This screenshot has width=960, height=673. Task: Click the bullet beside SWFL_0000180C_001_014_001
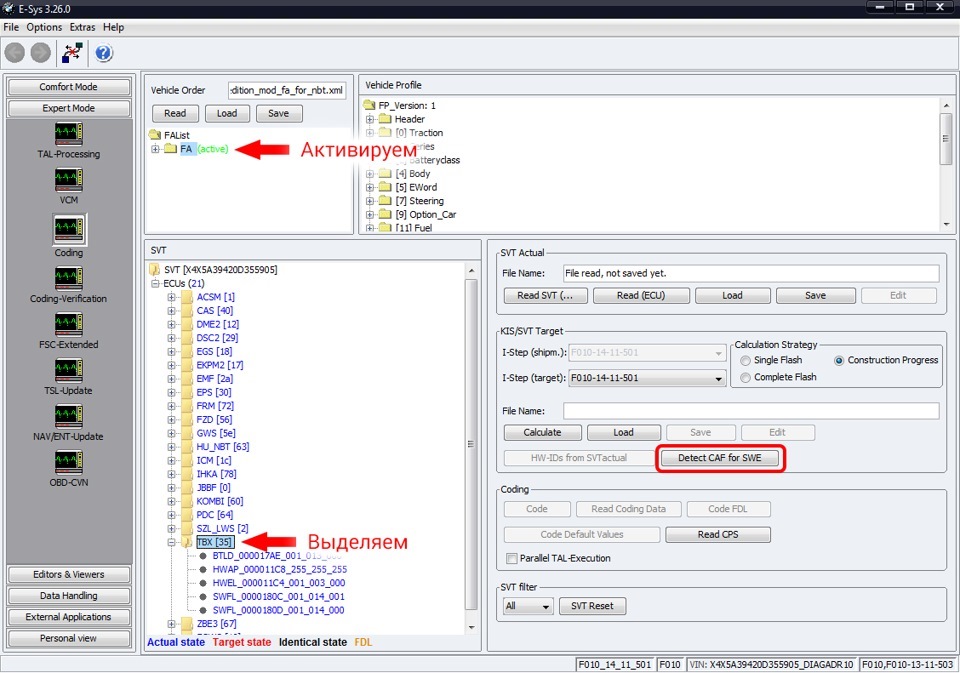click(203, 596)
